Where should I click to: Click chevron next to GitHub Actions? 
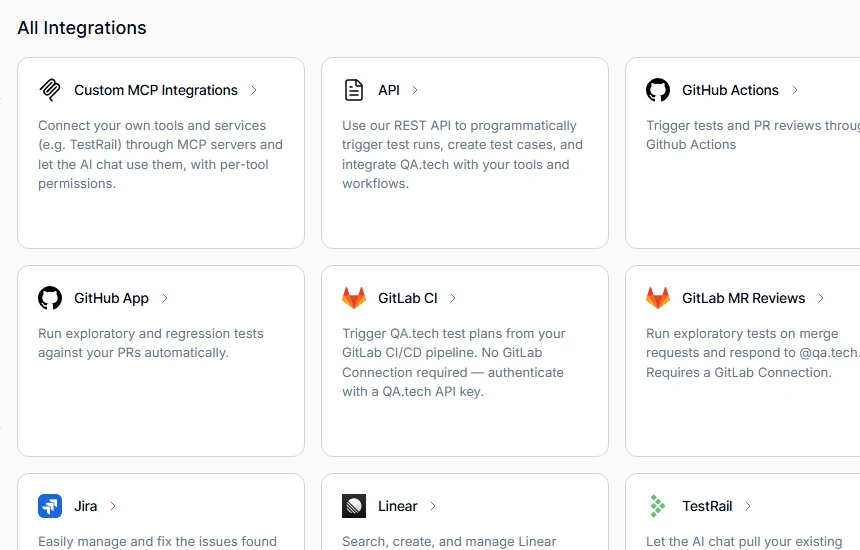click(x=795, y=90)
